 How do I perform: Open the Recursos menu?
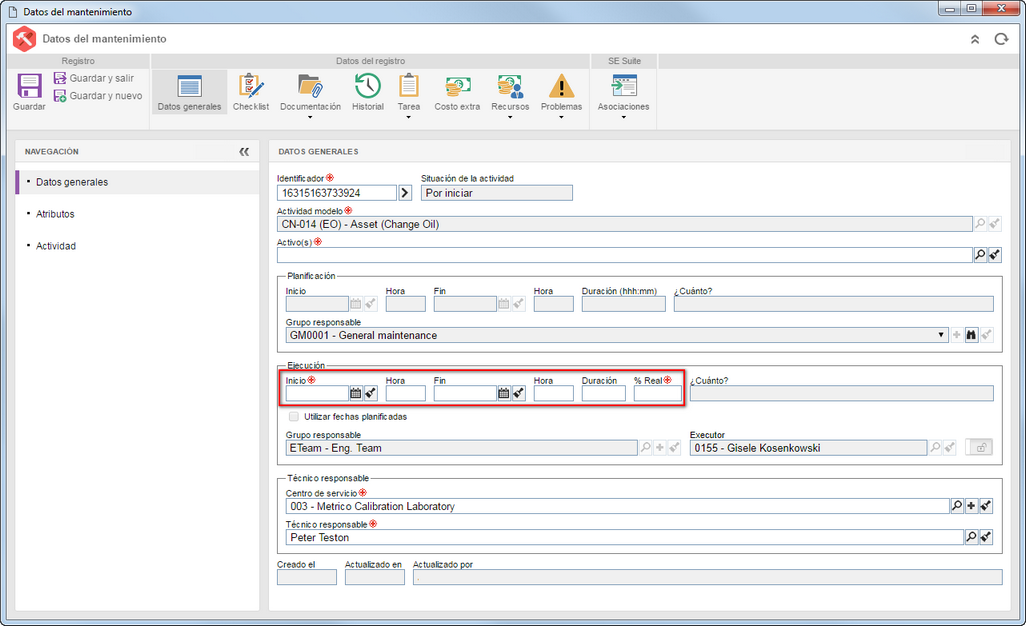(510, 95)
